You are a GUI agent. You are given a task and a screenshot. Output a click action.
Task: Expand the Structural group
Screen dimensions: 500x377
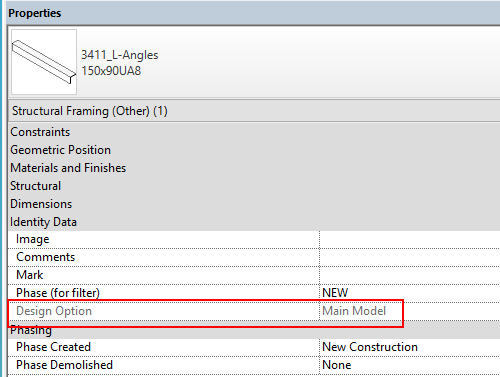[x=255, y=186]
